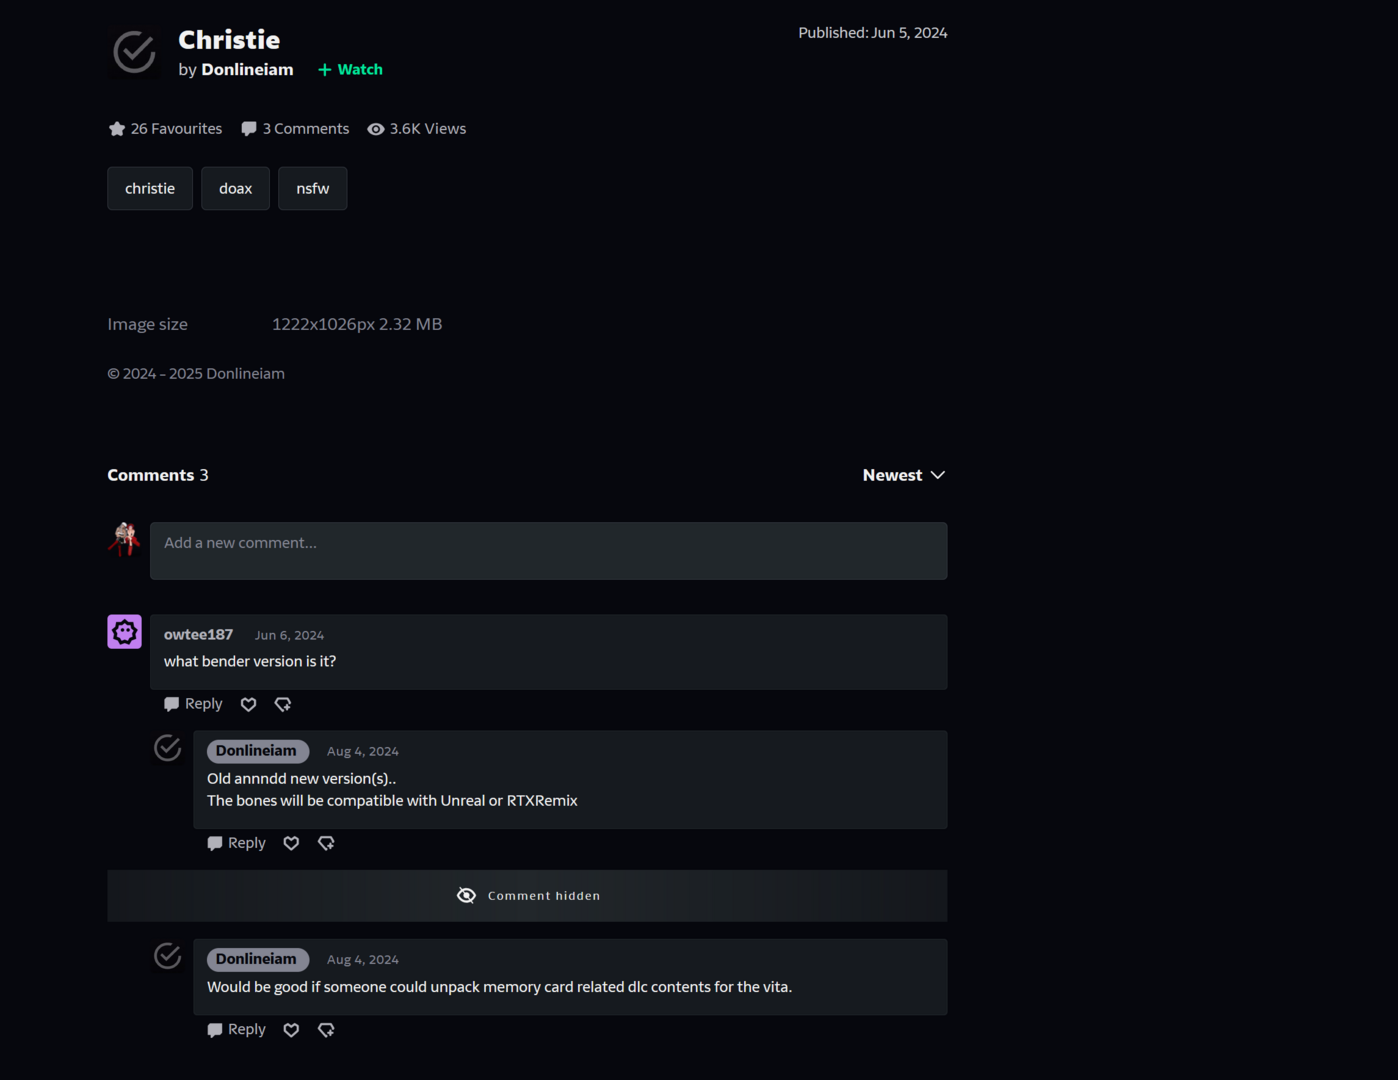
Task: Click the 3.6K Views eye icon
Action: [376, 129]
